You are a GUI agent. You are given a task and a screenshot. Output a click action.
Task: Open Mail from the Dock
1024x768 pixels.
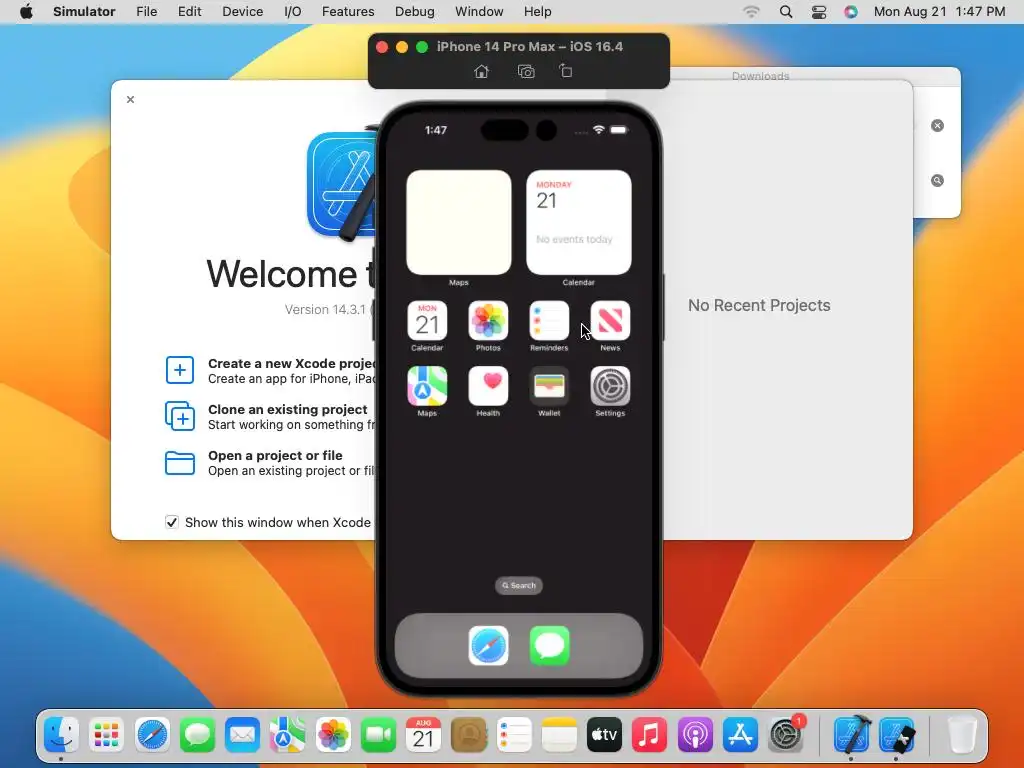242,735
